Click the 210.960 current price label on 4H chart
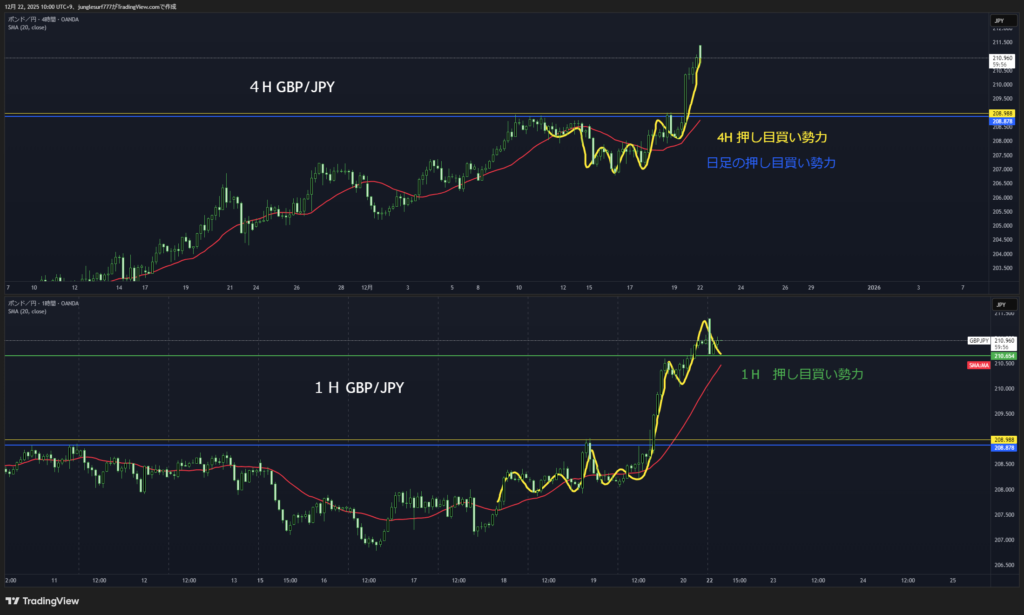1024x615 pixels. (1003, 59)
